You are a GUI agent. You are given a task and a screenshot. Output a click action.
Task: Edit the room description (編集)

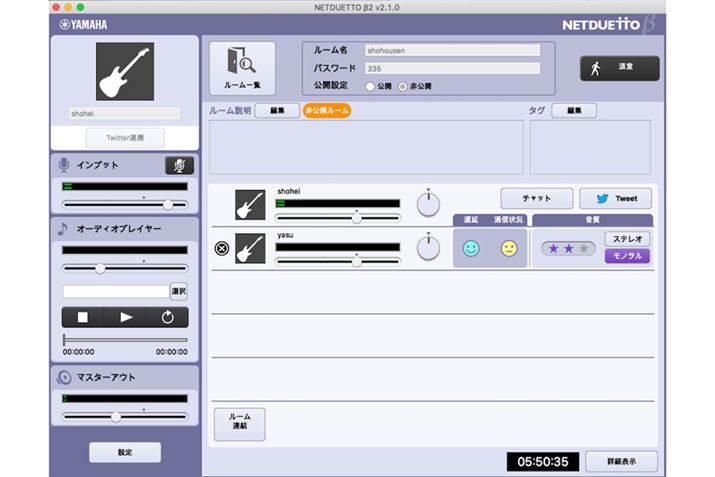[x=277, y=110]
